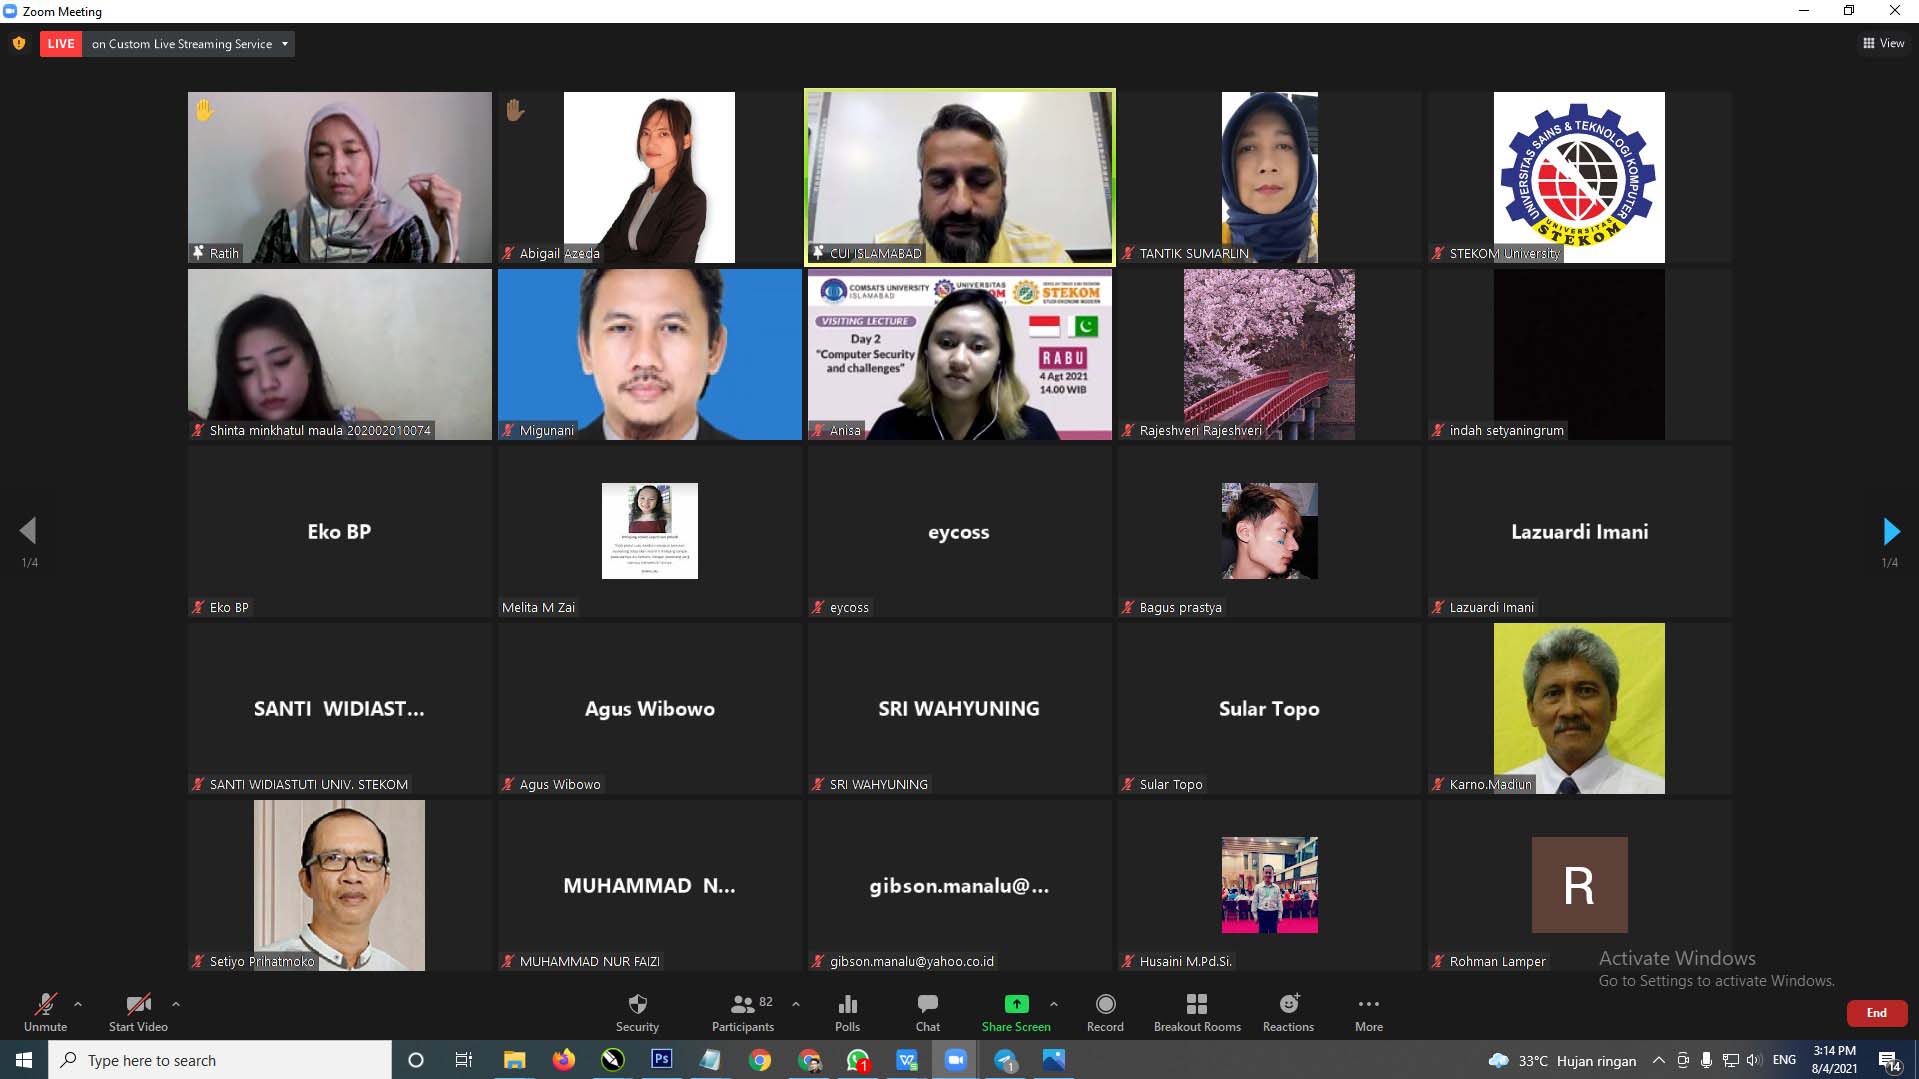
Task: Click Ratih's yellow raised hand icon
Action: 204,110
